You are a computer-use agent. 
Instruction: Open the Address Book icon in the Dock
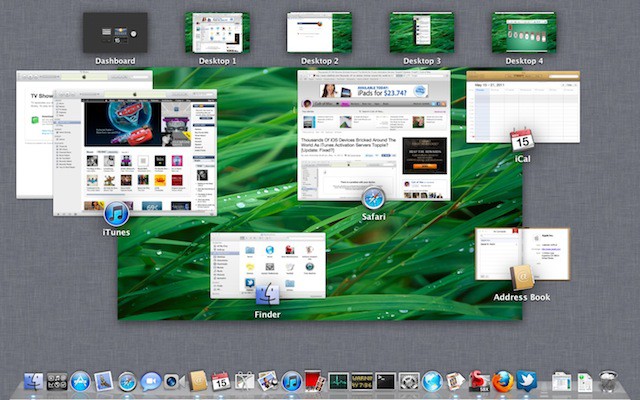pos(198,382)
